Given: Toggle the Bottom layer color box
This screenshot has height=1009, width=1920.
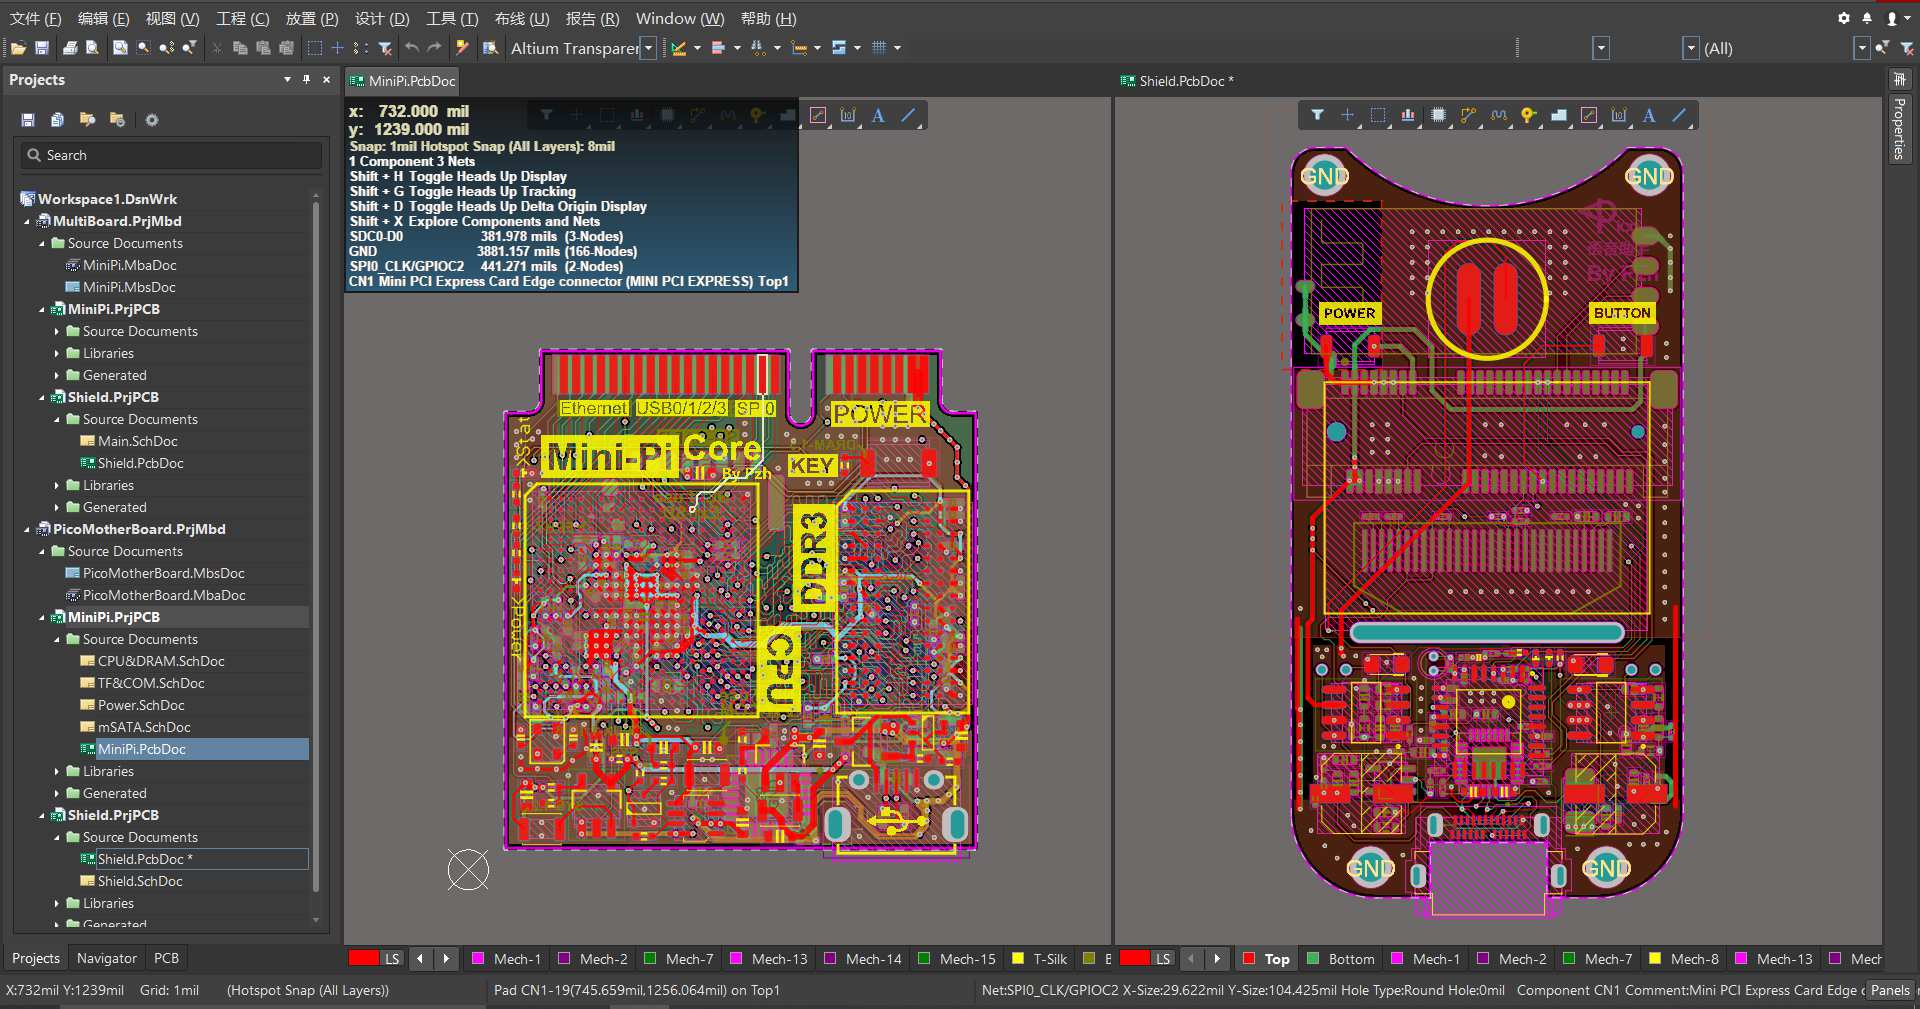Looking at the screenshot, I should [x=1313, y=958].
